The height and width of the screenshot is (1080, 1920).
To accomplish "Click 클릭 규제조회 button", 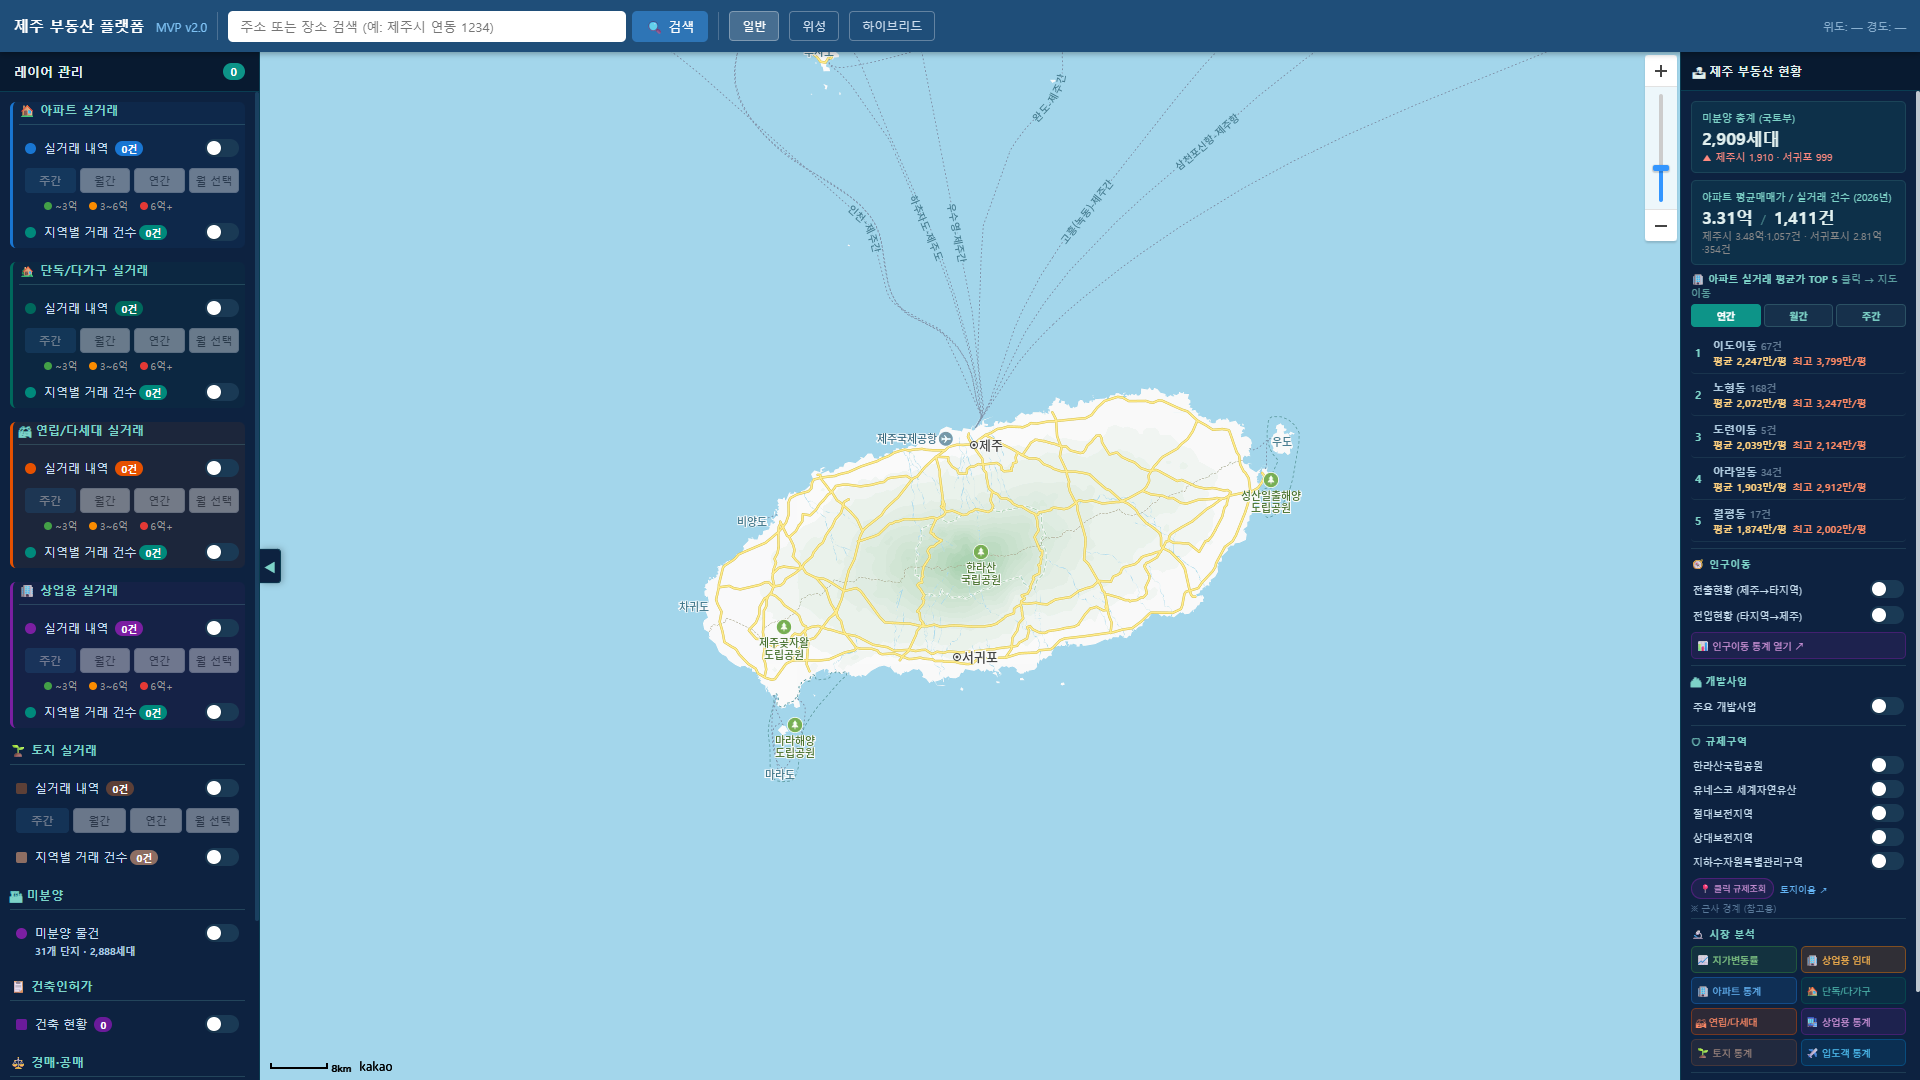I will pyautogui.click(x=1733, y=889).
